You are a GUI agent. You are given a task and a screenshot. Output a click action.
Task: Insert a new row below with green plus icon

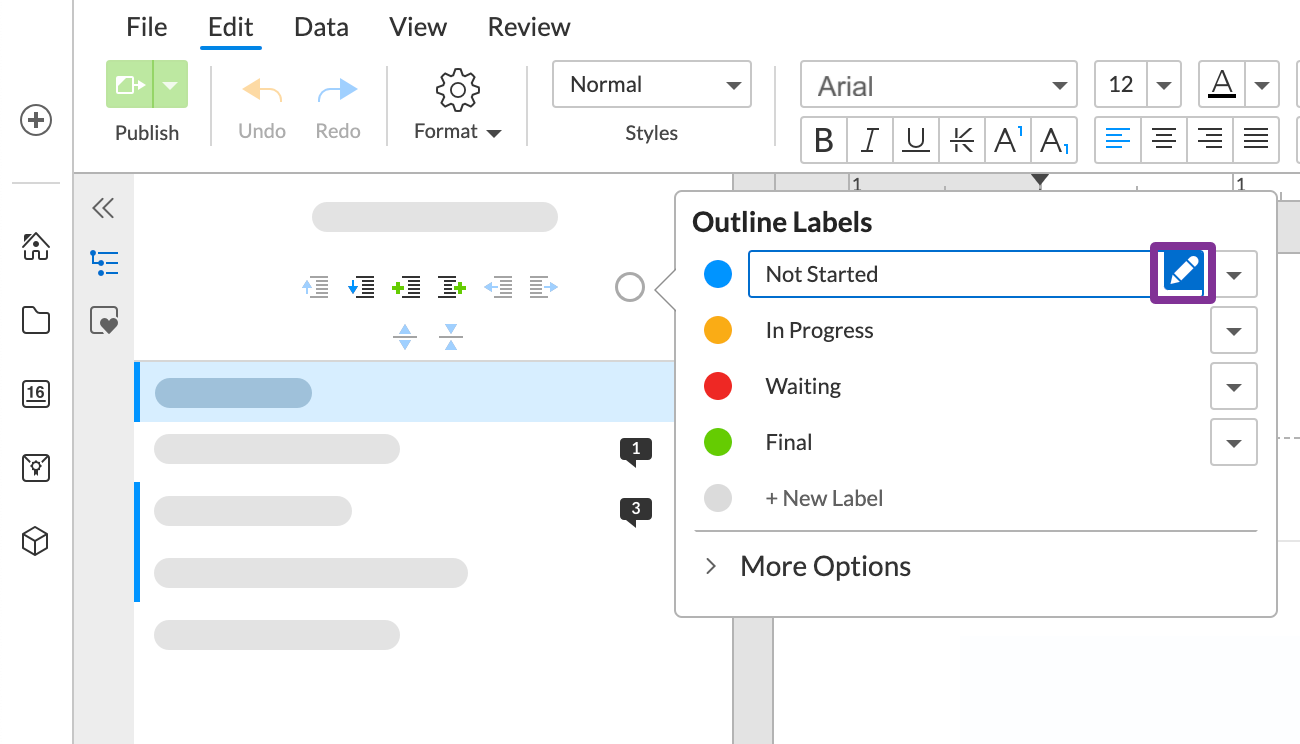point(452,287)
